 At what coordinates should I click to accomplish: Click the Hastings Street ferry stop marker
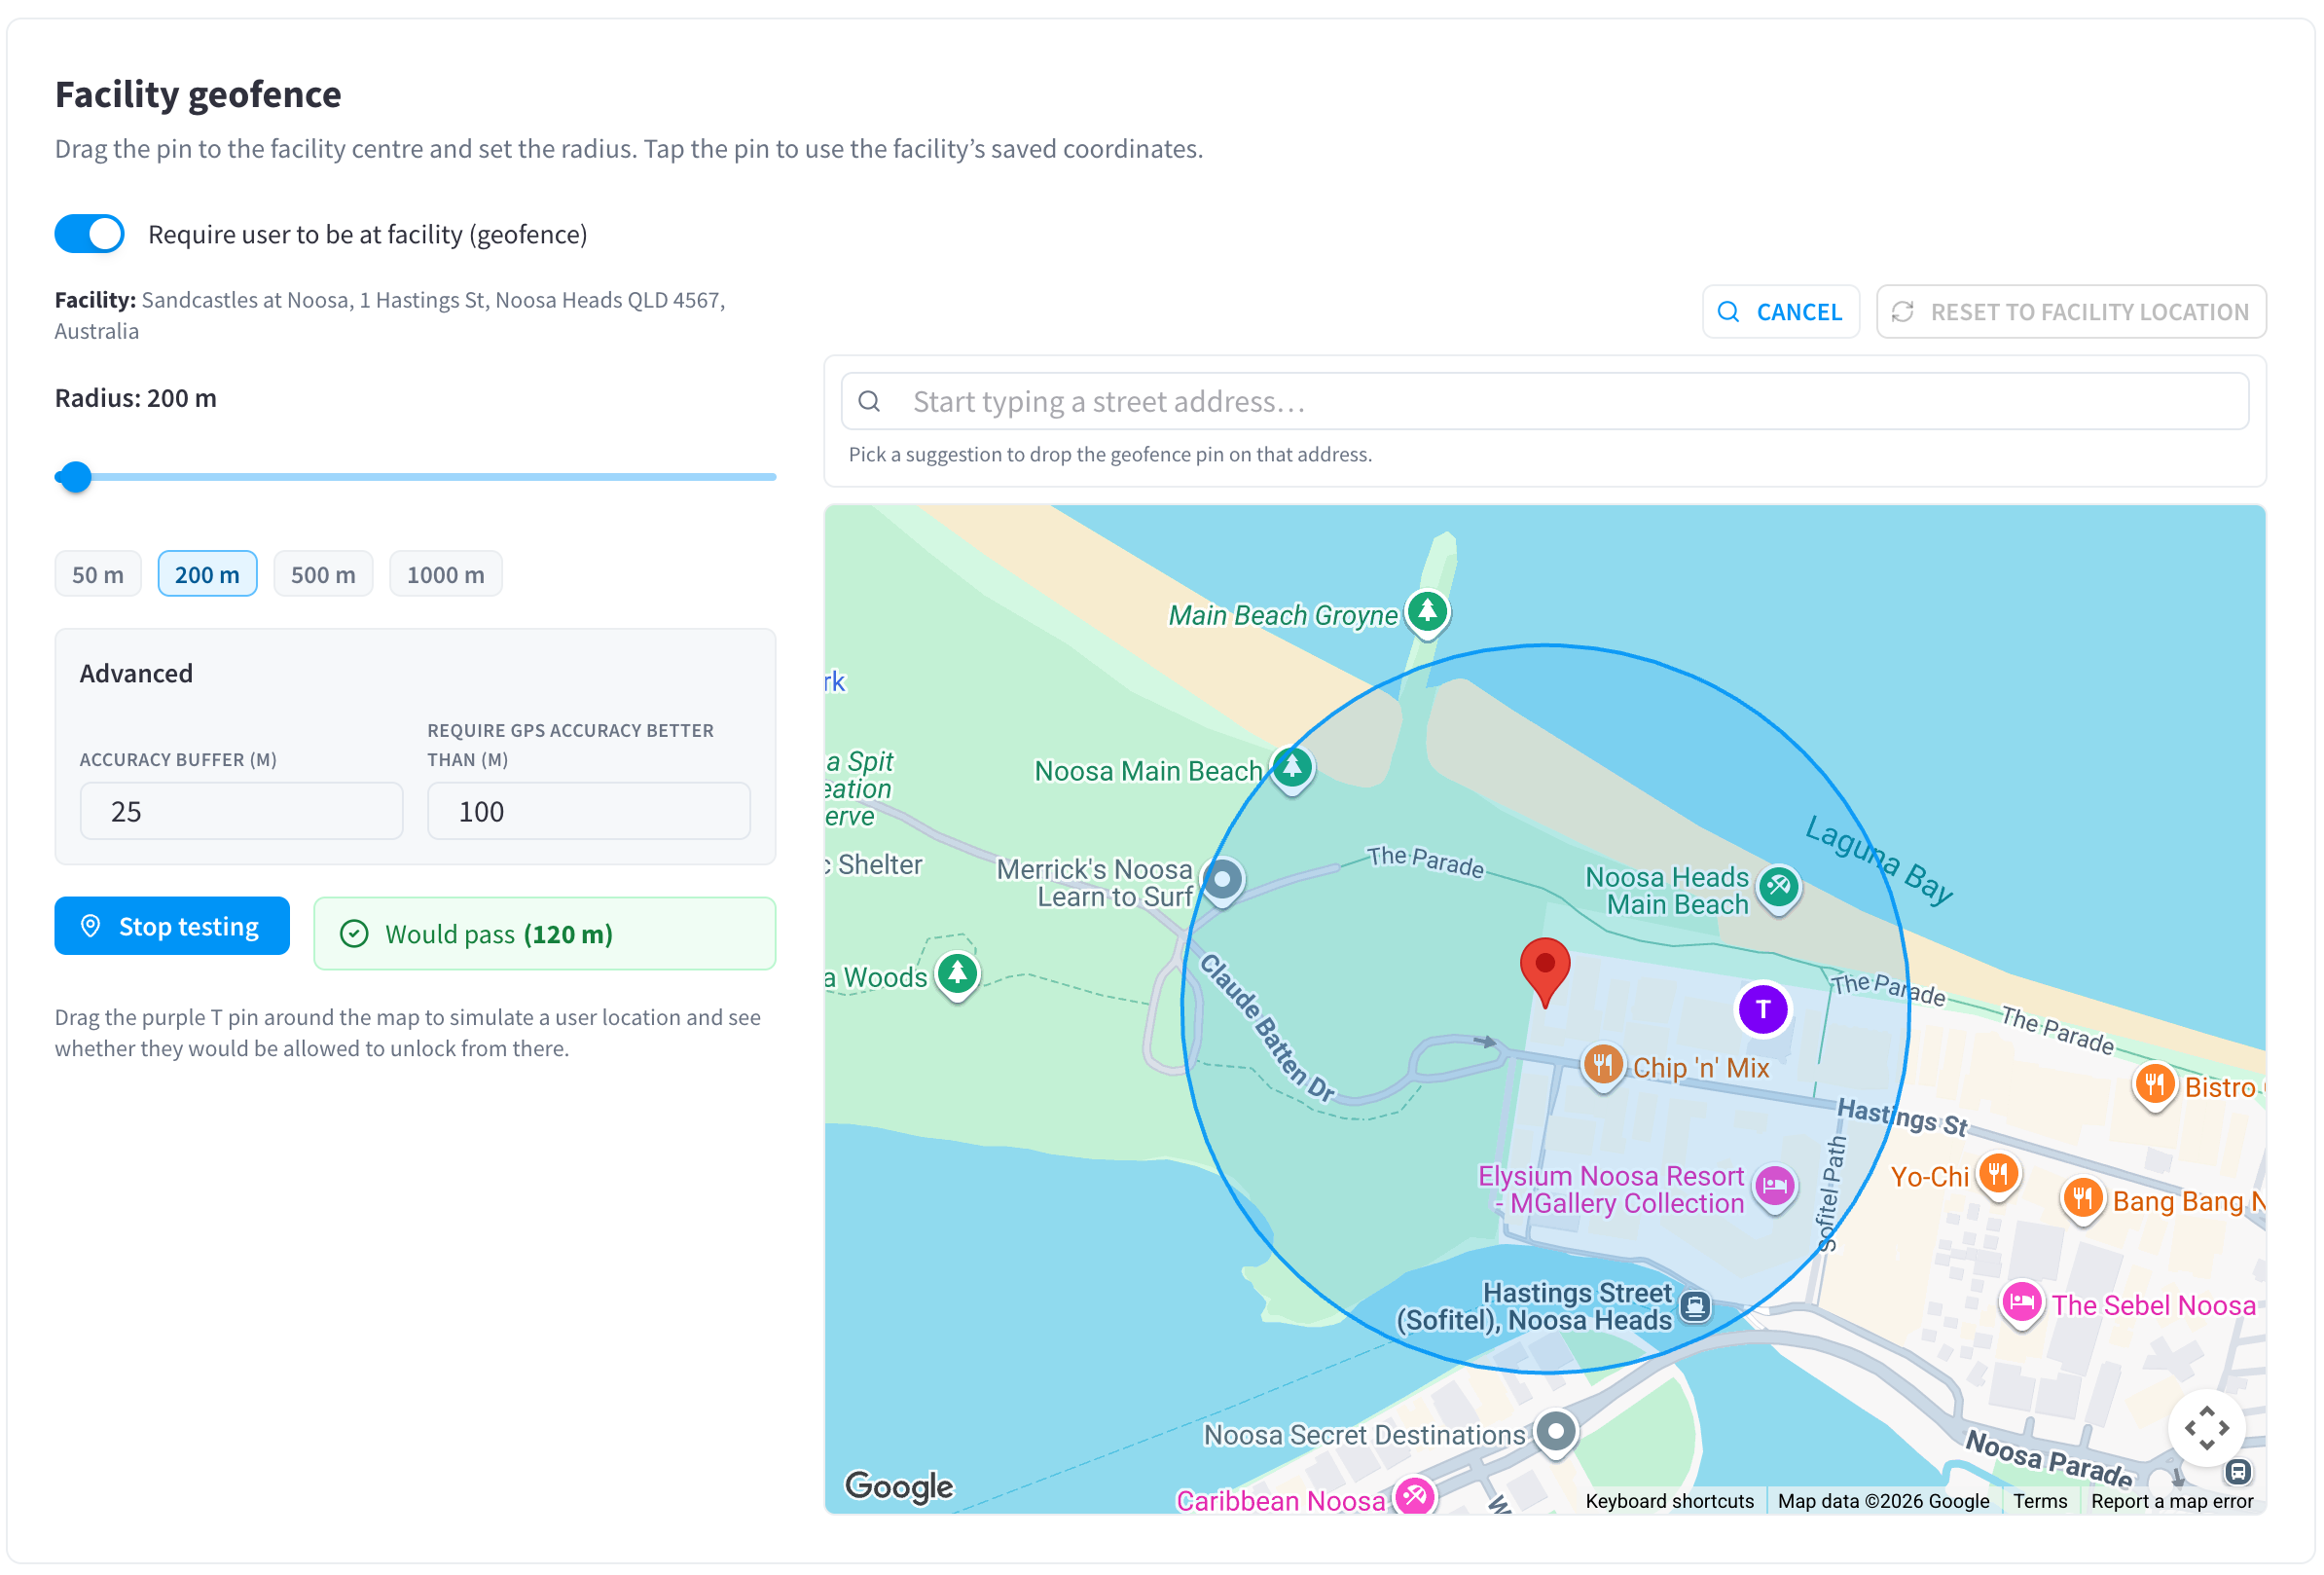(x=1695, y=1306)
